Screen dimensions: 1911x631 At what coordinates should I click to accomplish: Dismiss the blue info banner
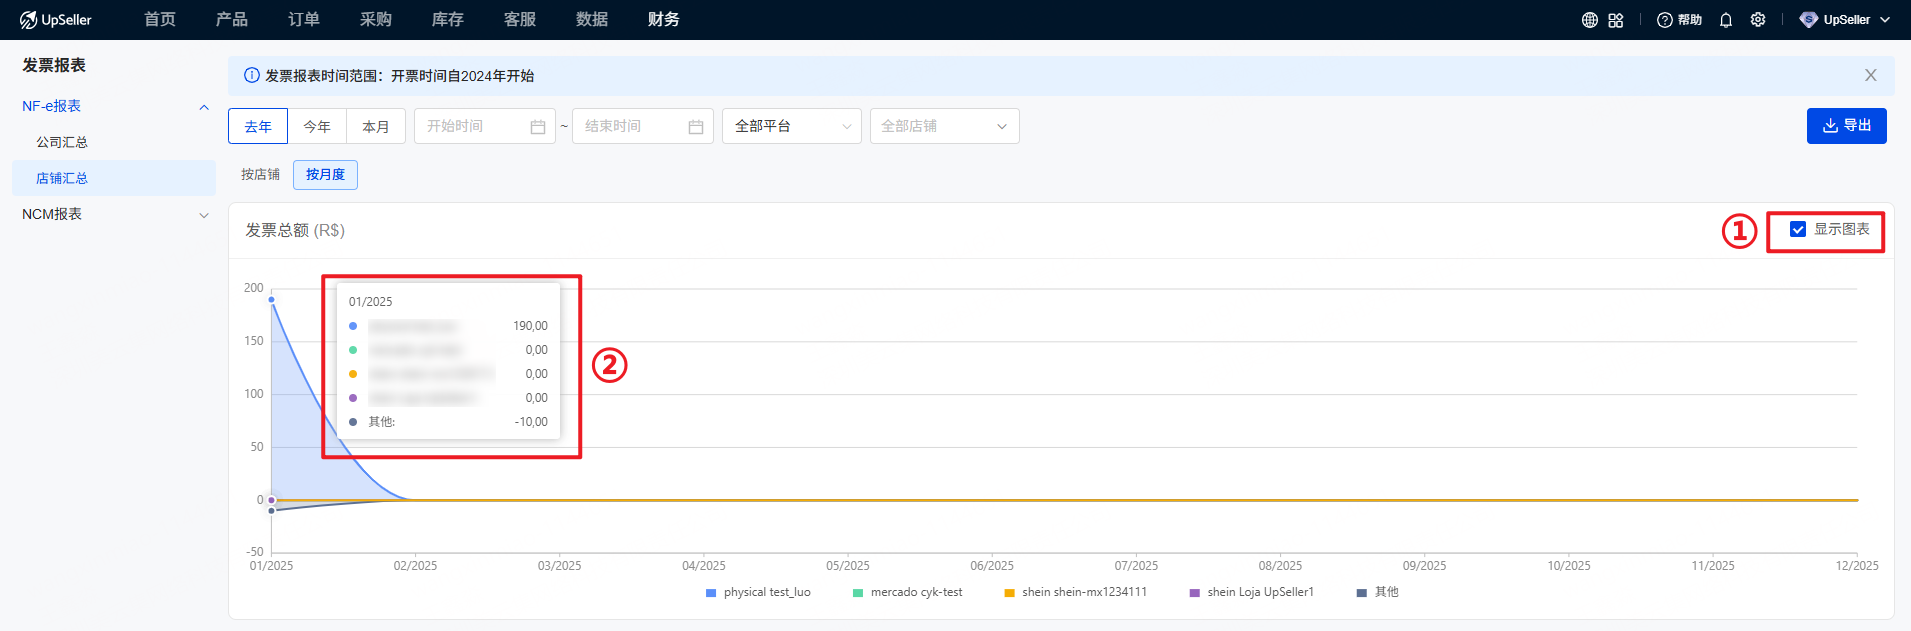click(x=1870, y=76)
